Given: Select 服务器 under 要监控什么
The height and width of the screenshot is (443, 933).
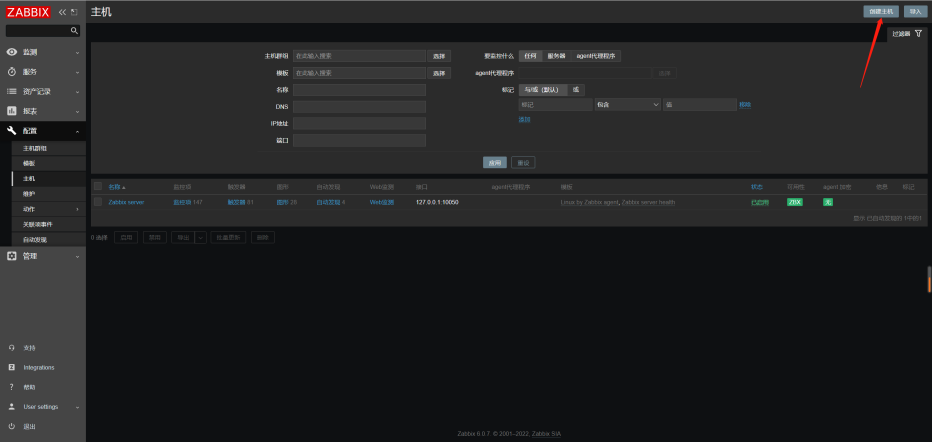Looking at the screenshot, I should click(556, 56).
